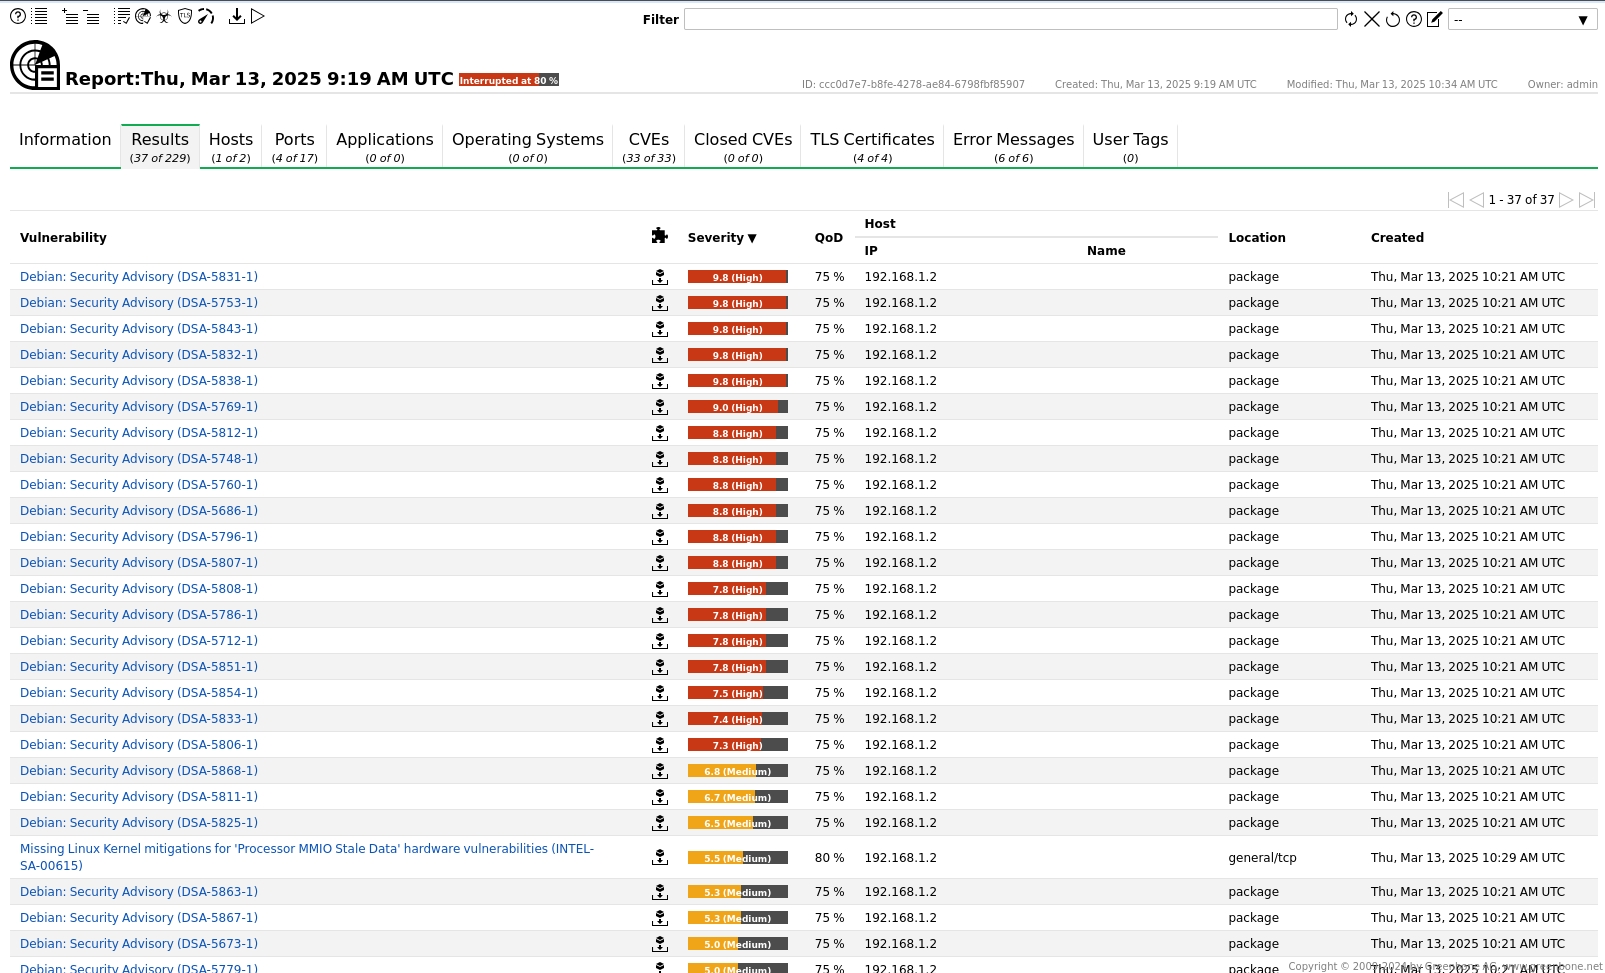Viewport: 1605px width, 973px height.
Task: Open the filter help question-mark icon
Action: click(1414, 19)
